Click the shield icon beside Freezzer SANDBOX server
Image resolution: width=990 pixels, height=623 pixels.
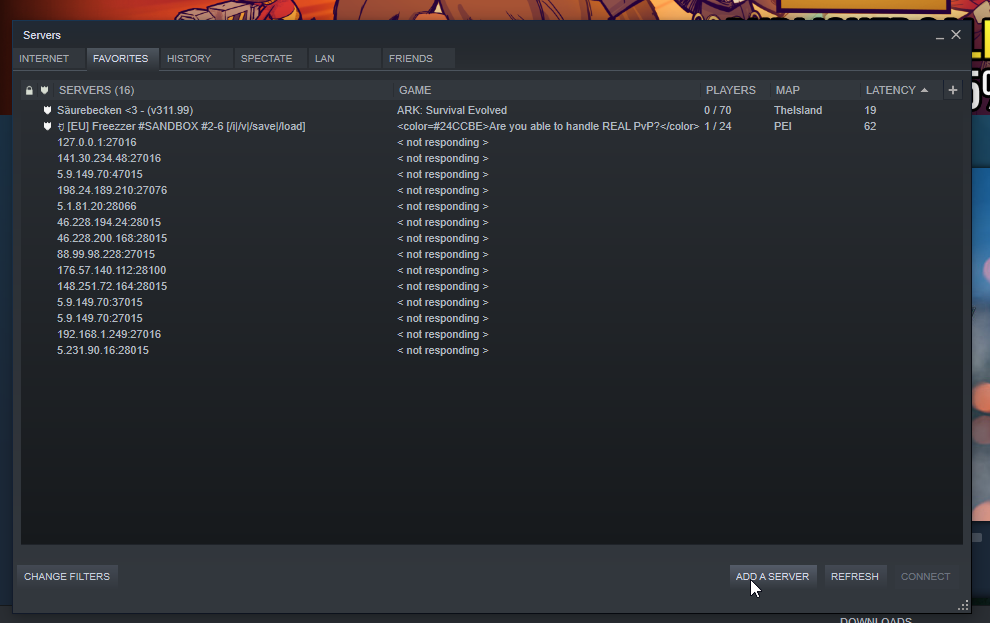[47, 126]
